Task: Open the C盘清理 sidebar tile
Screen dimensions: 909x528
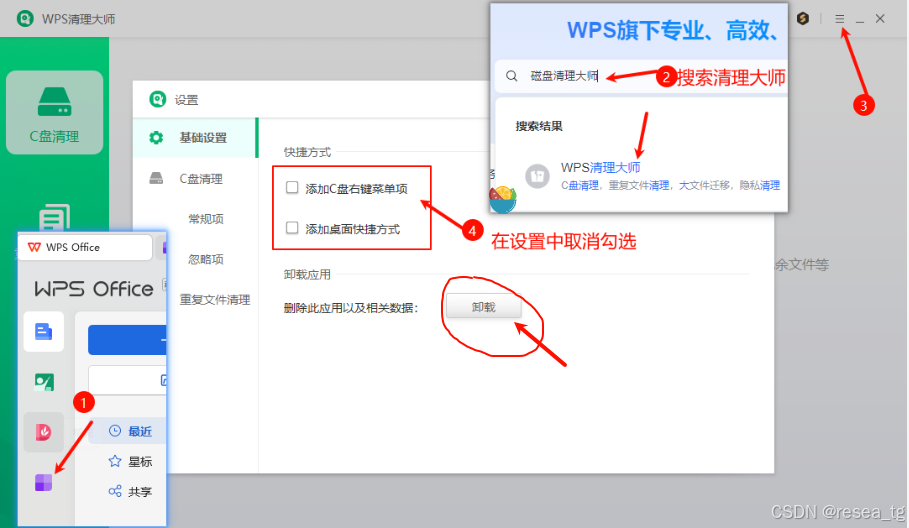Action: pyautogui.click(x=54, y=112)
